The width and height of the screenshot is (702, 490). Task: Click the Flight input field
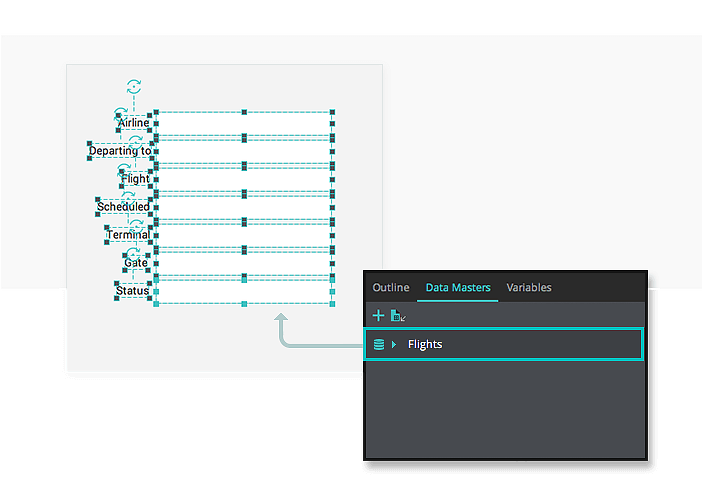(x=244, y=180)
